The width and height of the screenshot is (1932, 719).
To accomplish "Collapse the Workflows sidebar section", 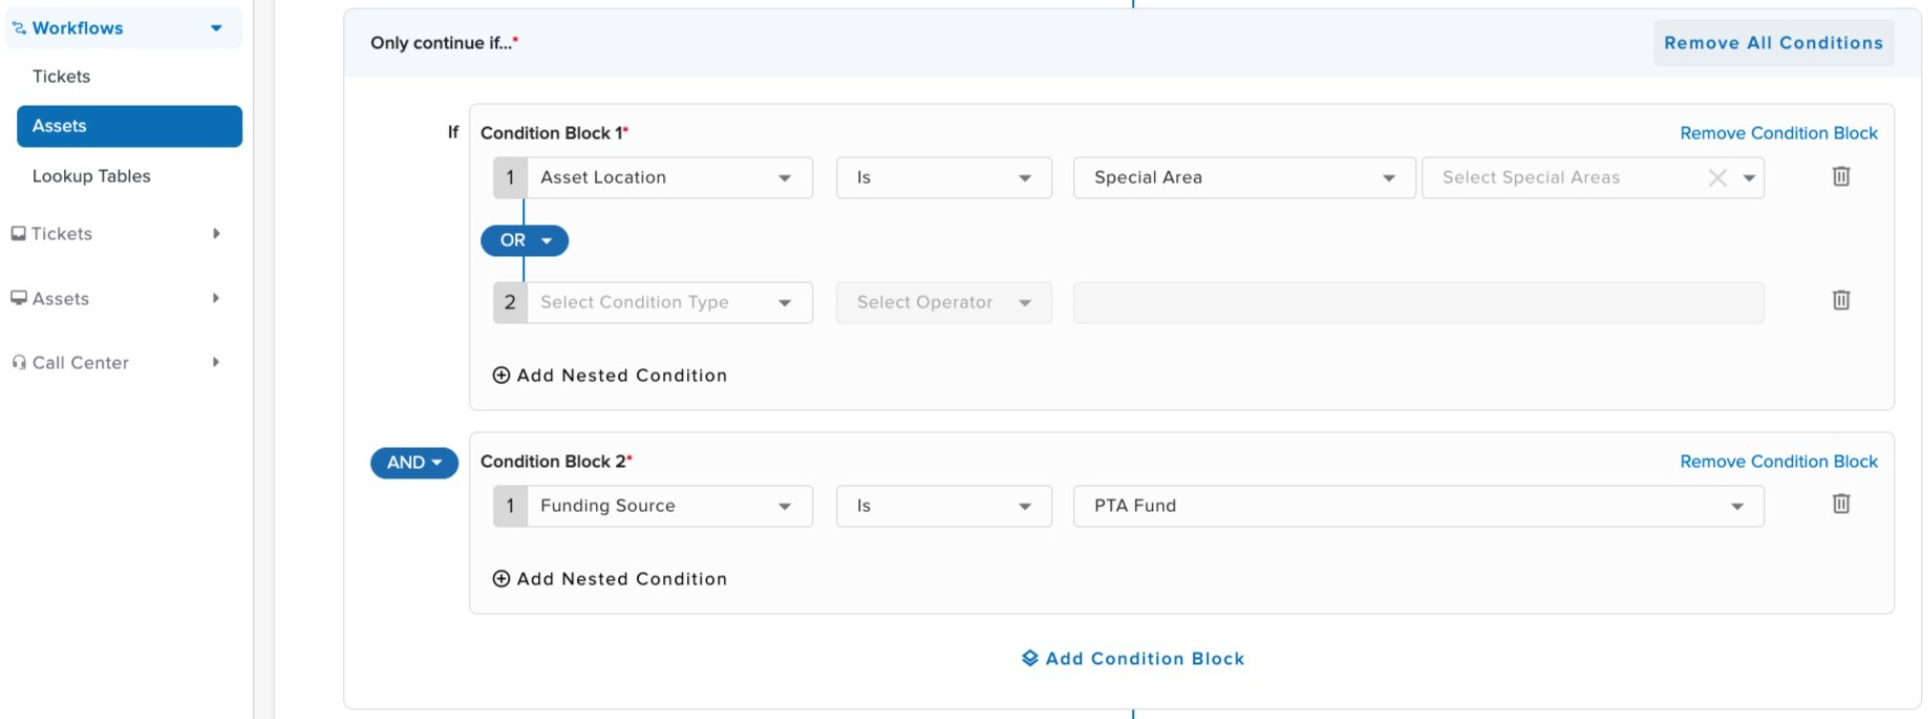I will click(216, 28).
